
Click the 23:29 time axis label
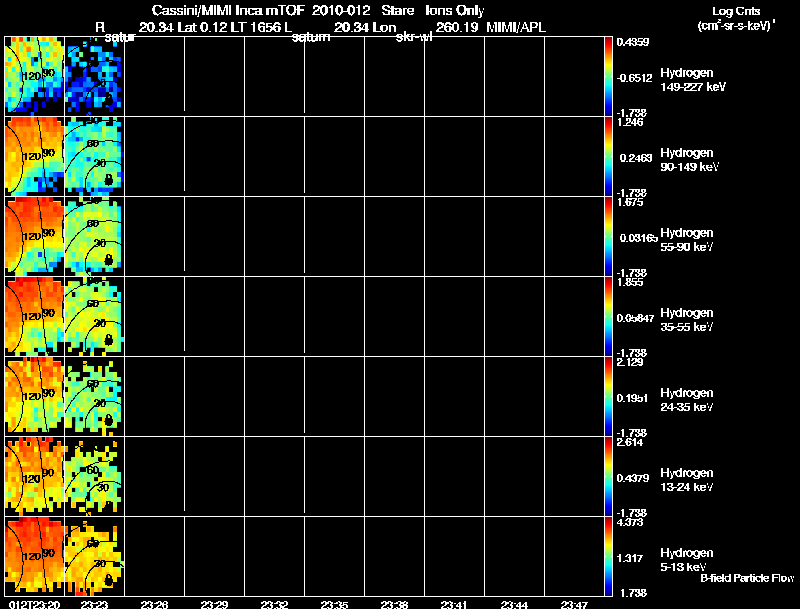point(214,605)
